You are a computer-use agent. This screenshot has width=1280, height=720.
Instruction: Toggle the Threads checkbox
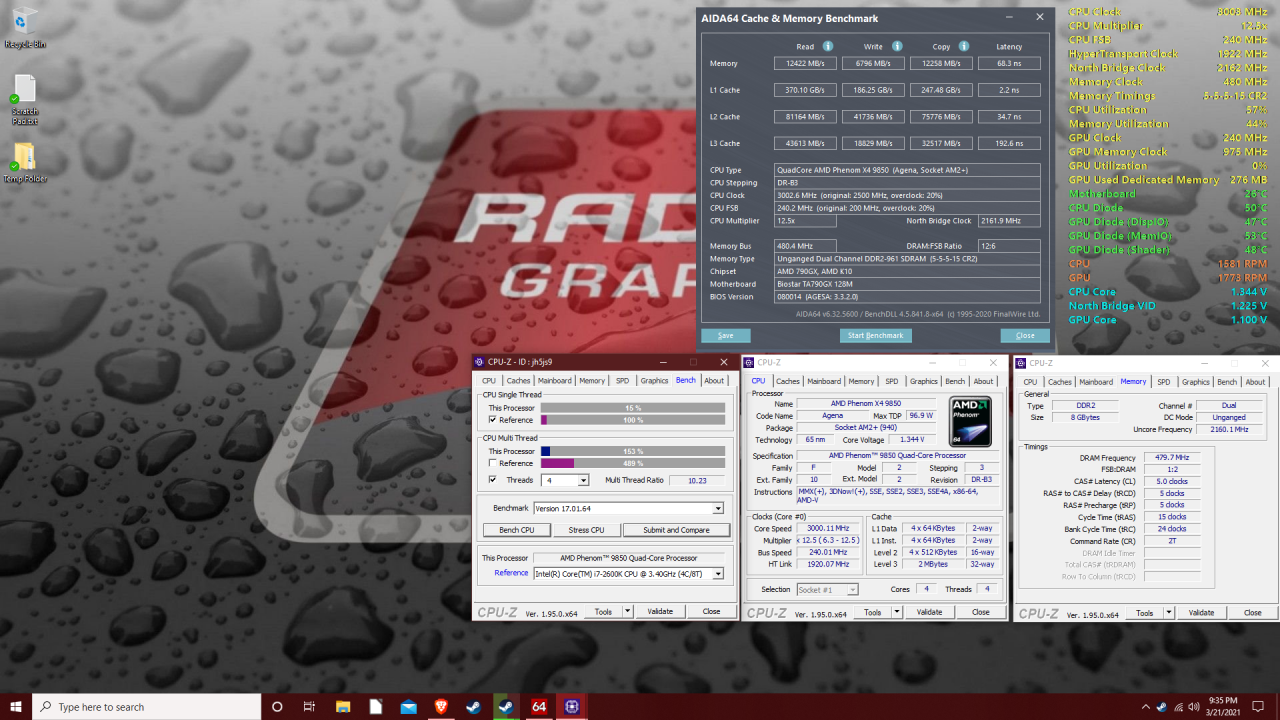[492, 480]
